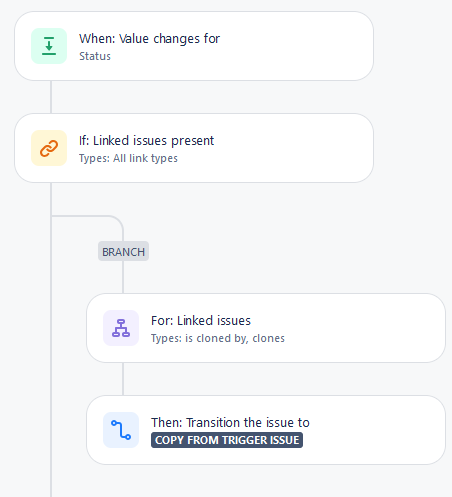Open the 'When: Value changes for' trigger card
The width and height of the screenshot is (452, 497).
(194, 46)
